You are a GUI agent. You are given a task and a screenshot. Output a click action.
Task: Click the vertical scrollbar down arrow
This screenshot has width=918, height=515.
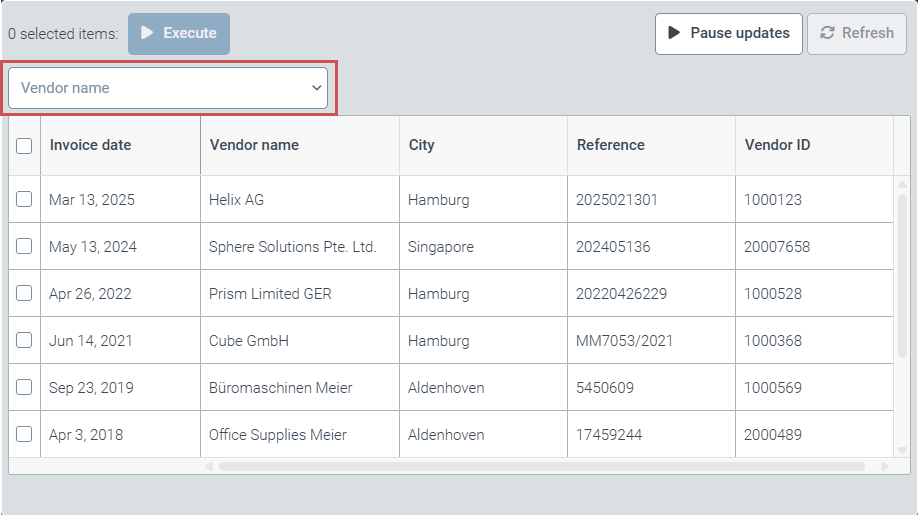point(902,450)
